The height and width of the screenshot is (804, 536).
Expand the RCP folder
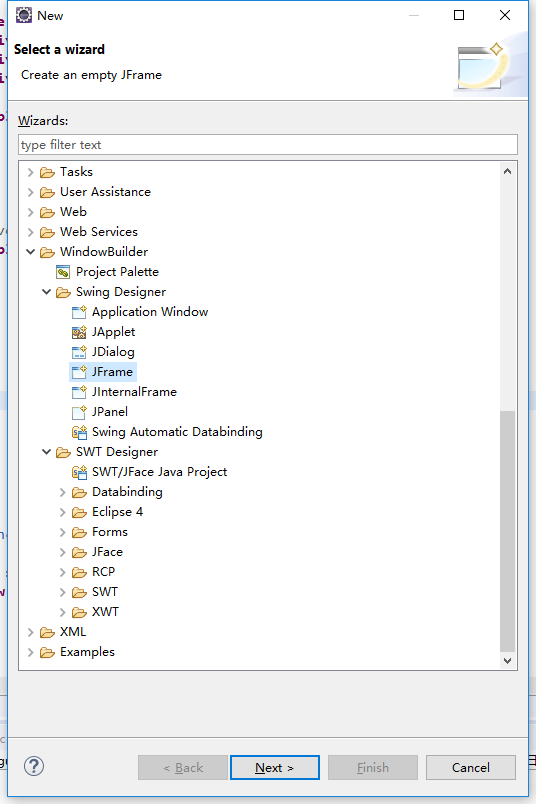tap(62, 572)
